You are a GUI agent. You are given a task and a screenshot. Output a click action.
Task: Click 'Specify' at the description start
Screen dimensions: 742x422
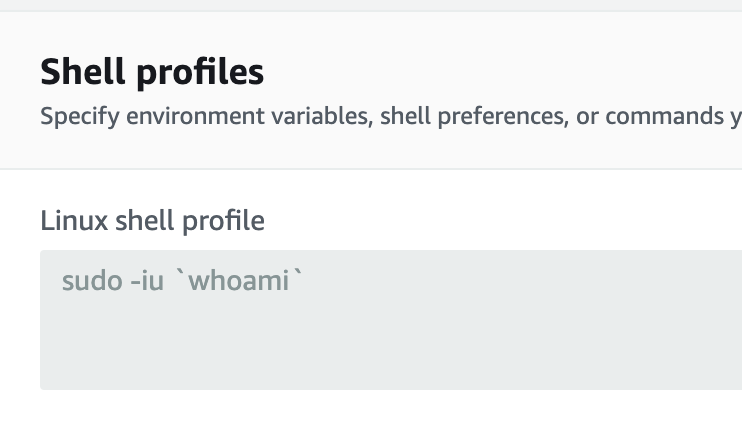[x=80, y=116]
